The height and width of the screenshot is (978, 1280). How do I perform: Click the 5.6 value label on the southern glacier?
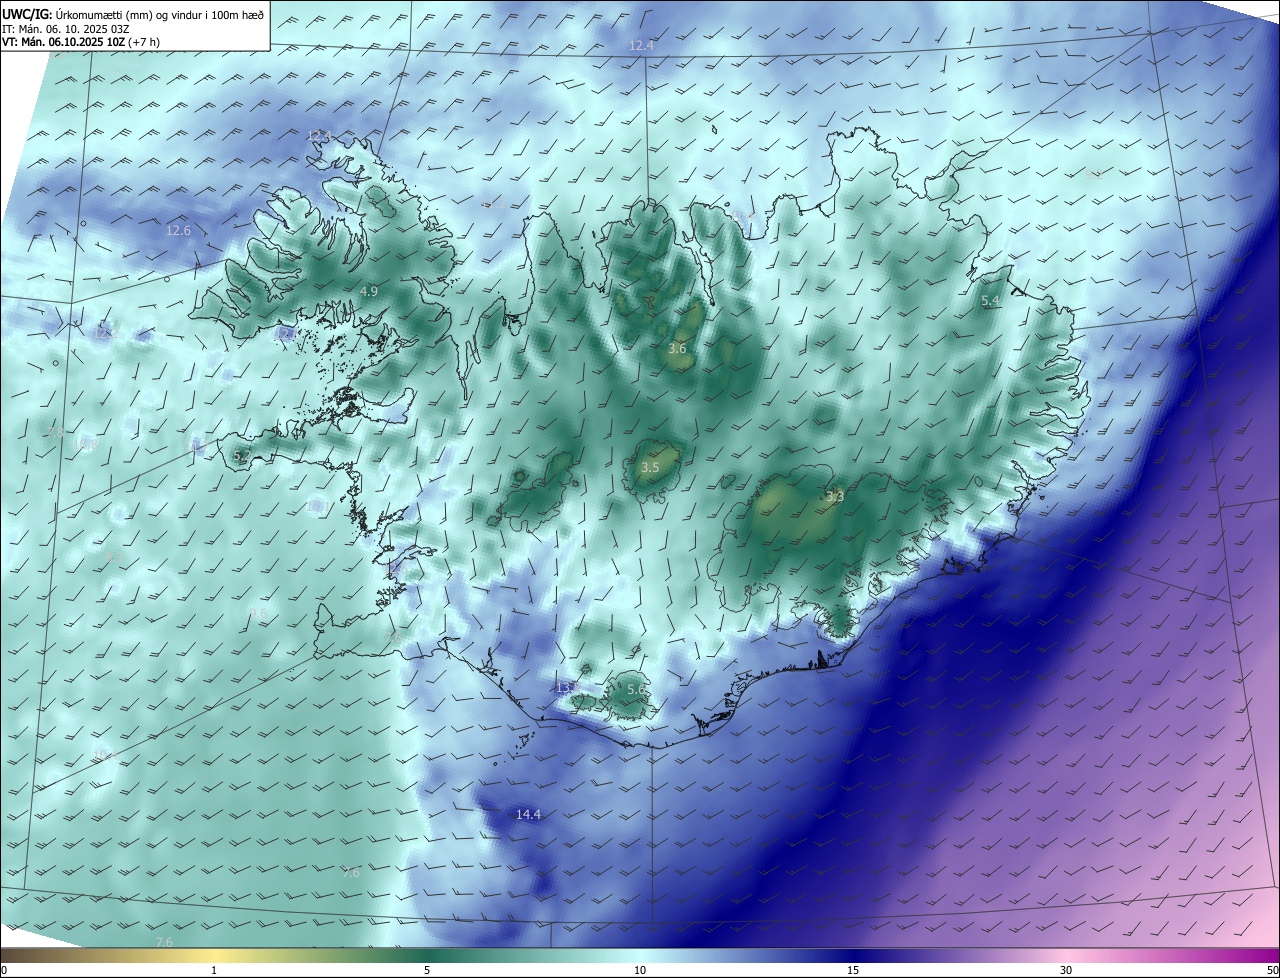point(636,690)
